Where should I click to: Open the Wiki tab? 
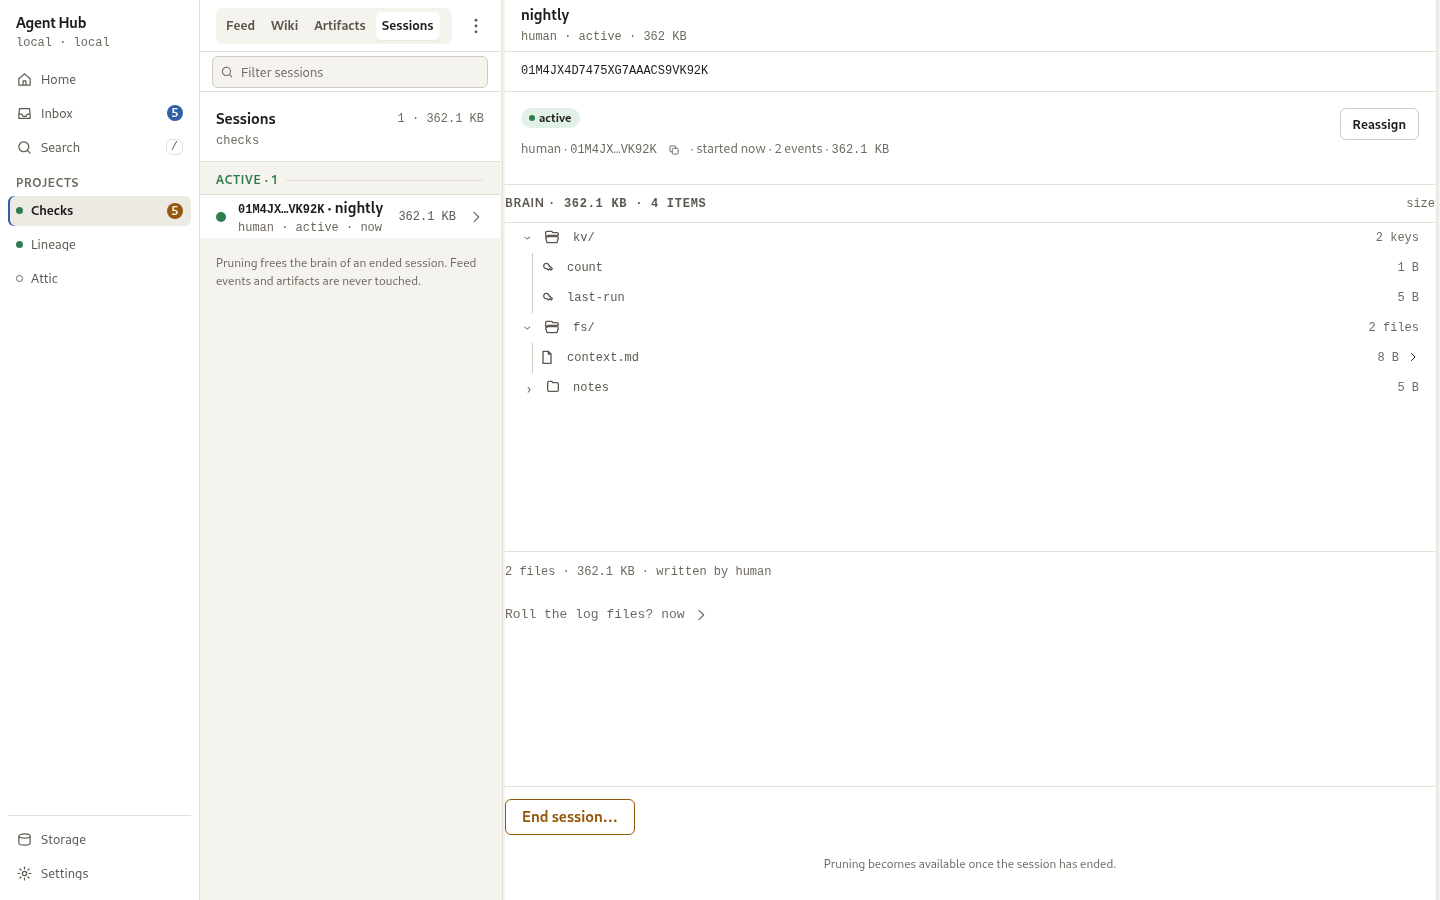pos(284,26)
